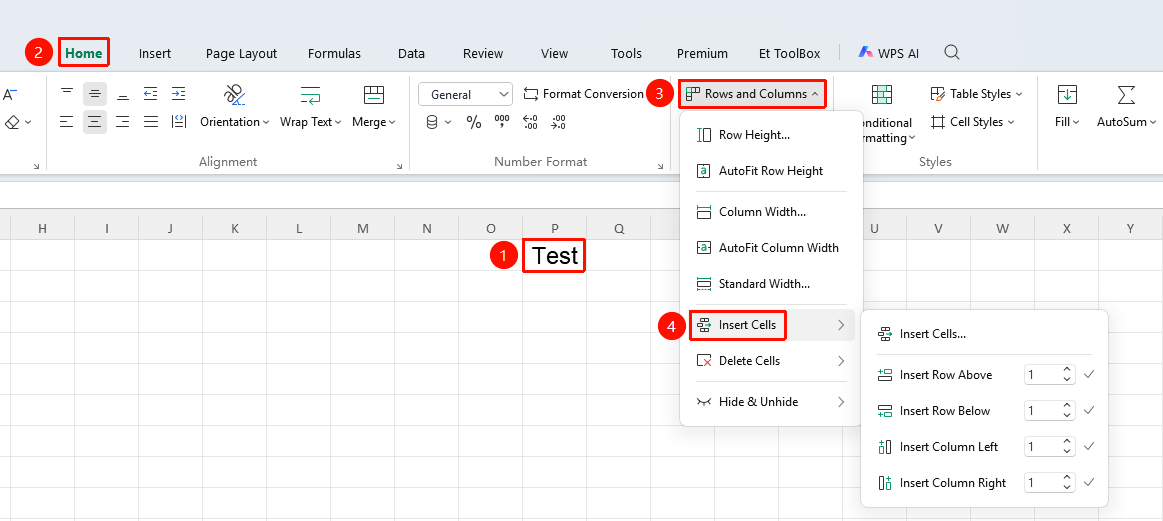Viewport: 1163px width, 521px height.
Task: Expand the Merge dropdown arrow
Action: [x=392, y=122]
